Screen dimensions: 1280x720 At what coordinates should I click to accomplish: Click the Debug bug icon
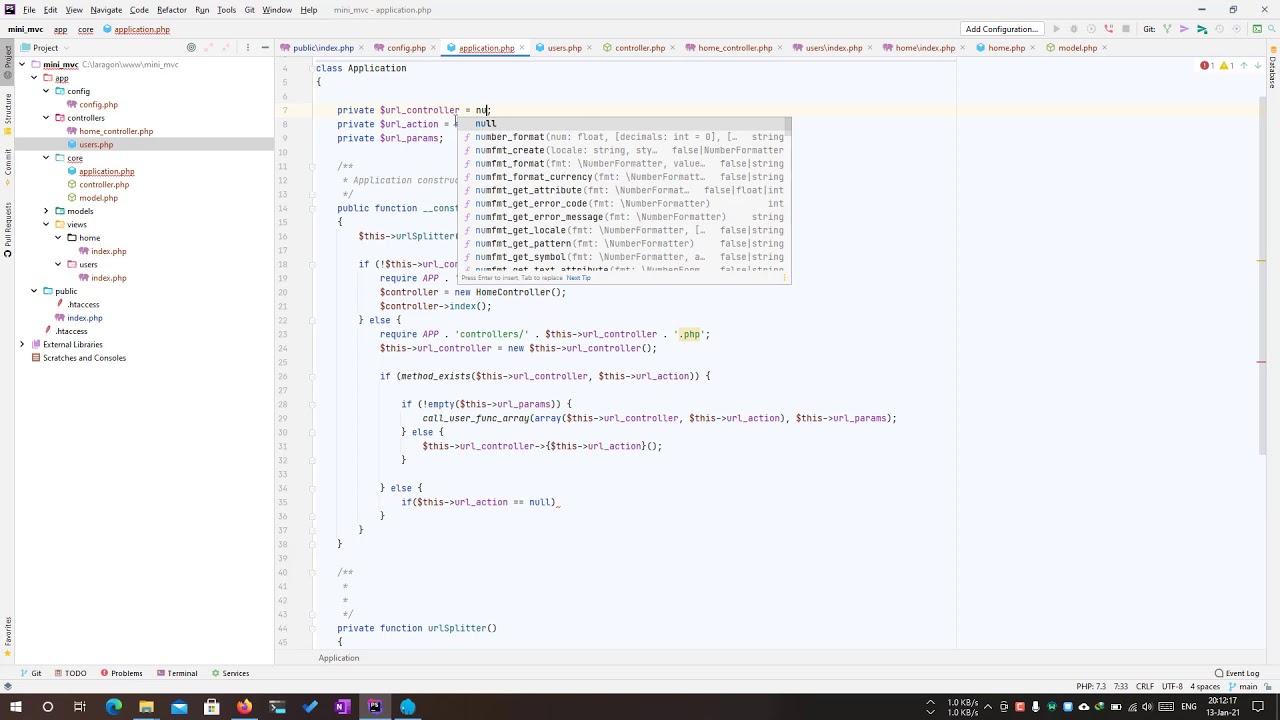pyautogui.click(x=1074, y=29)
